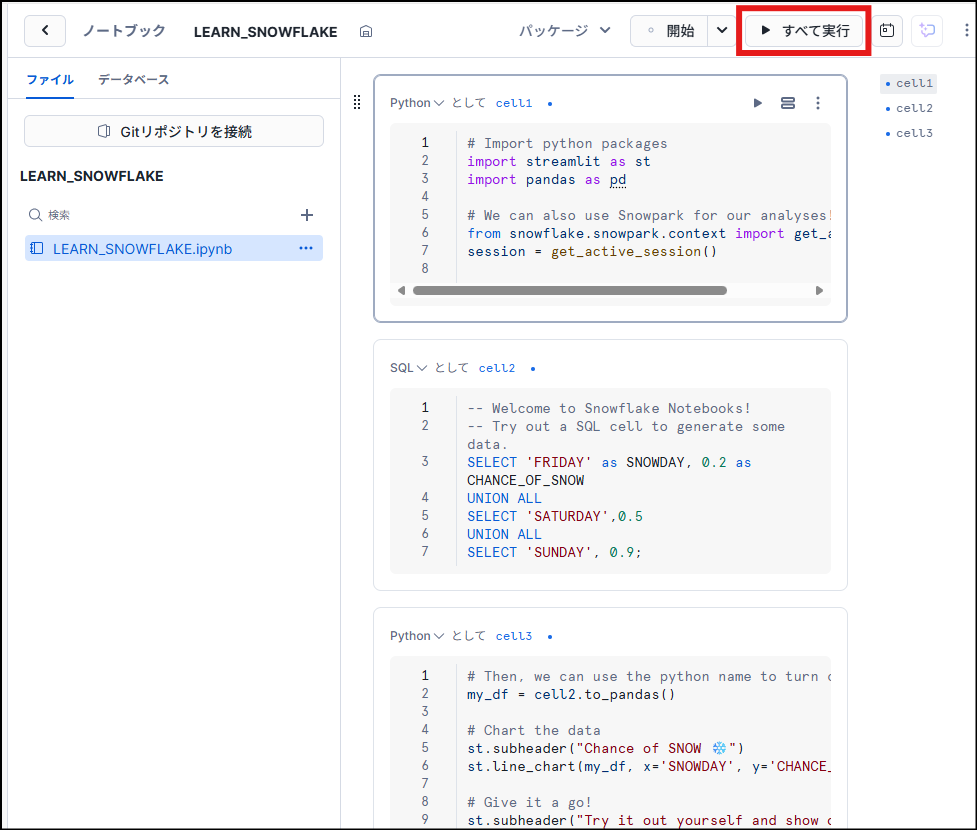Open the header more options menu

click(966, 31)
